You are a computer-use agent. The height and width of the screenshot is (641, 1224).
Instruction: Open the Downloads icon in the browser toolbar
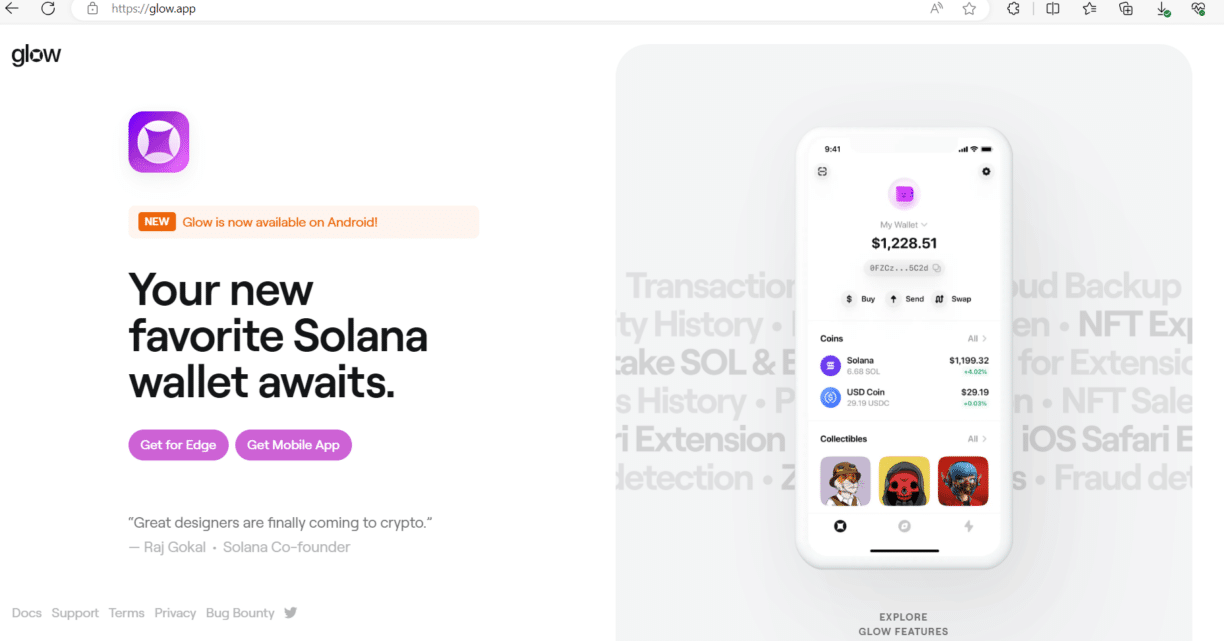[1163, 9]
